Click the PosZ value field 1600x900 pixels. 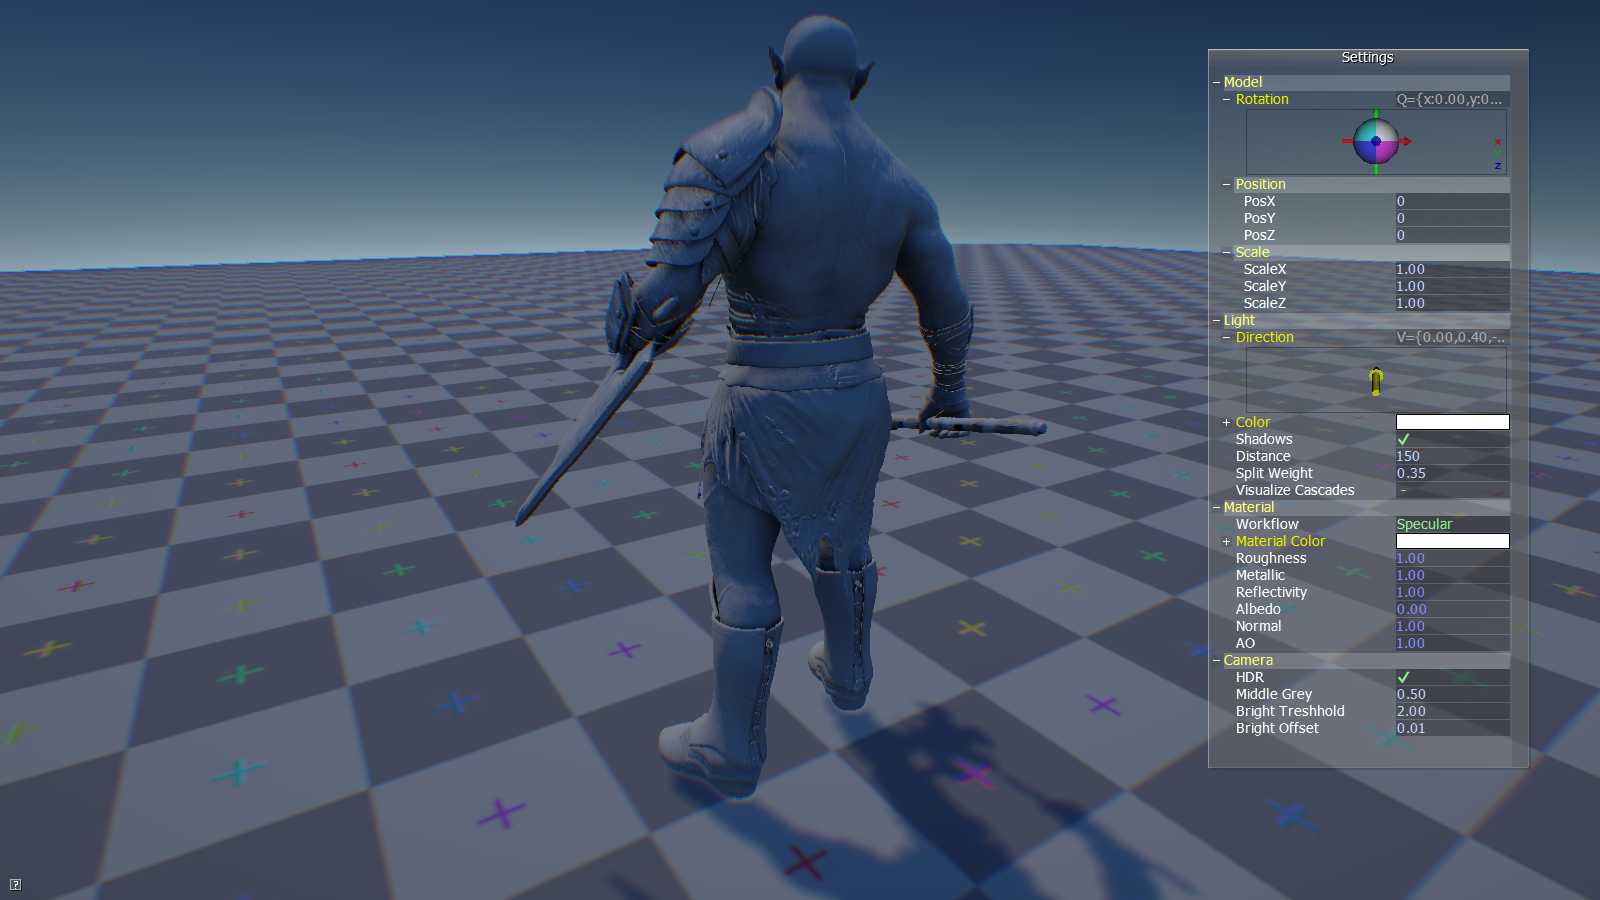click(1452, 235)
